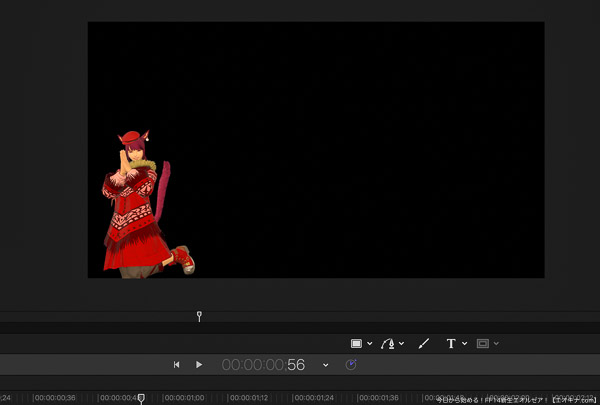600x405 pixels.
Task: Select the Bezier pen tool
Action: click(x=388, y=343)
